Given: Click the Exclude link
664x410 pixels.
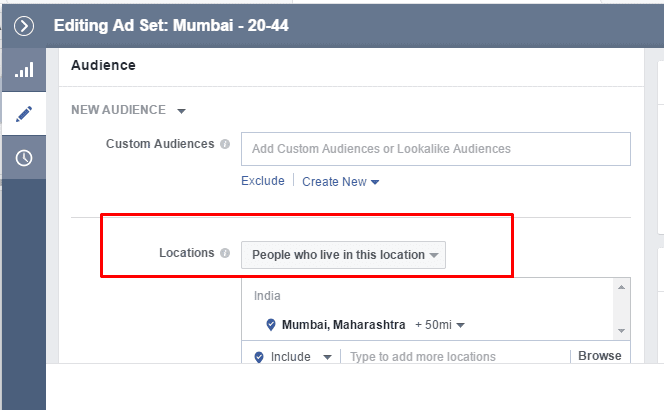Looking at the screenshot, I should click(x=263, y=181).
